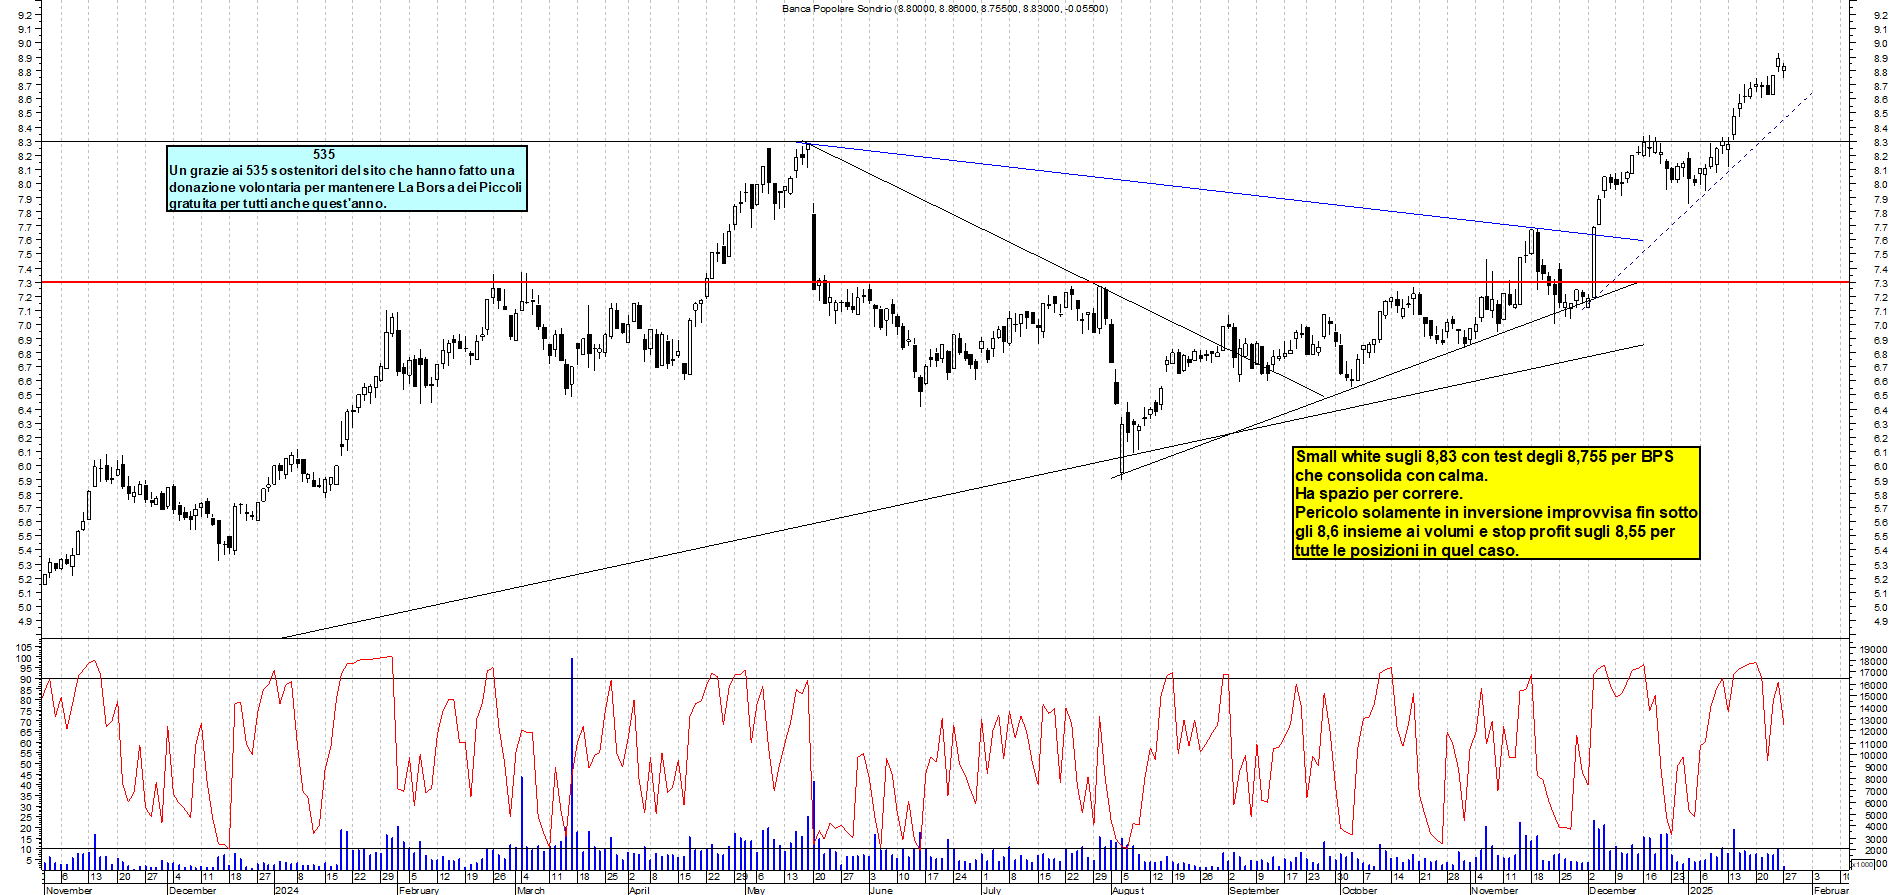This screenshot has width=1890, height=895.
Task: Click the Banca Popolare Sondrio chart title
Action: [945, 8]
